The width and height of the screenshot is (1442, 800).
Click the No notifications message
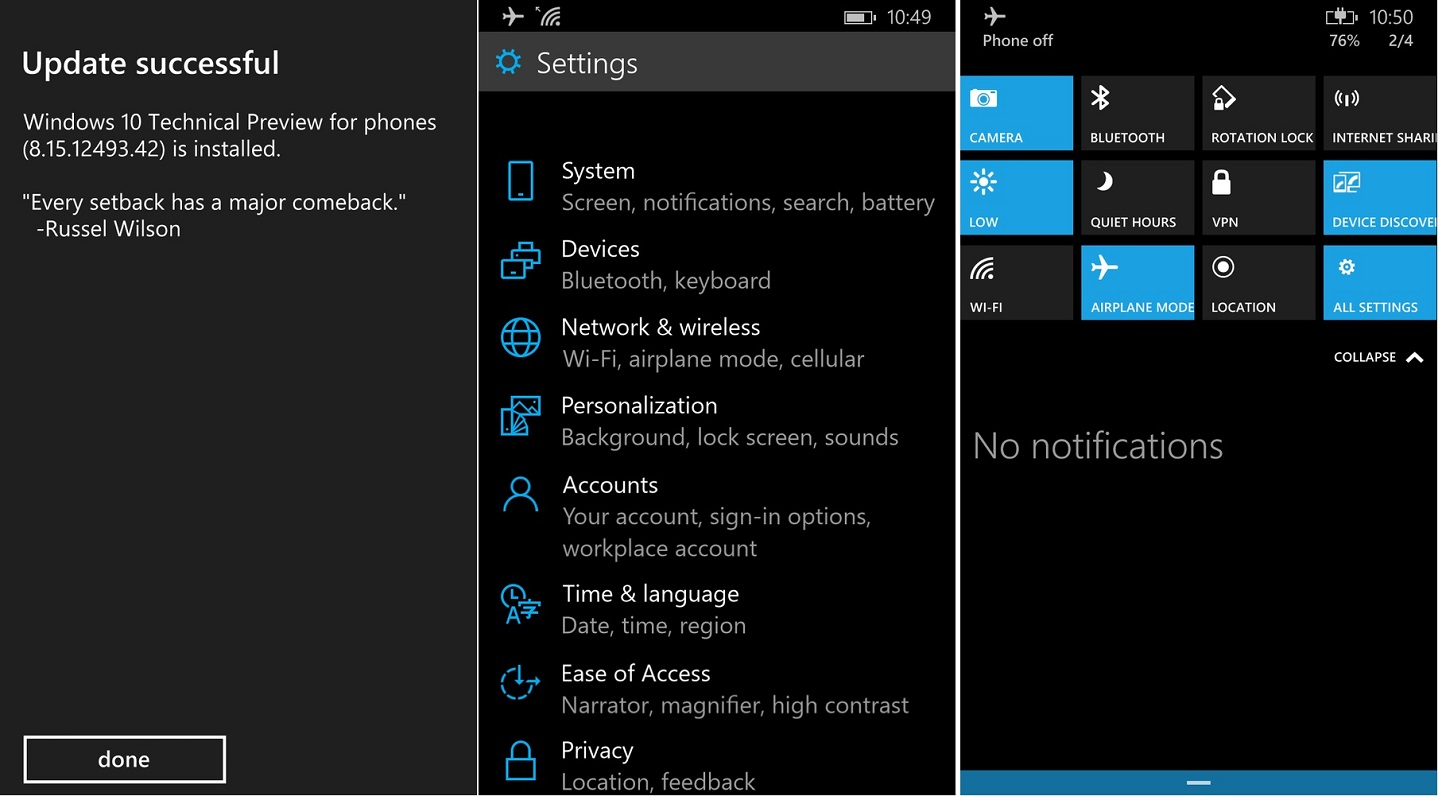pyautogui.click(x=1098, y=446)
